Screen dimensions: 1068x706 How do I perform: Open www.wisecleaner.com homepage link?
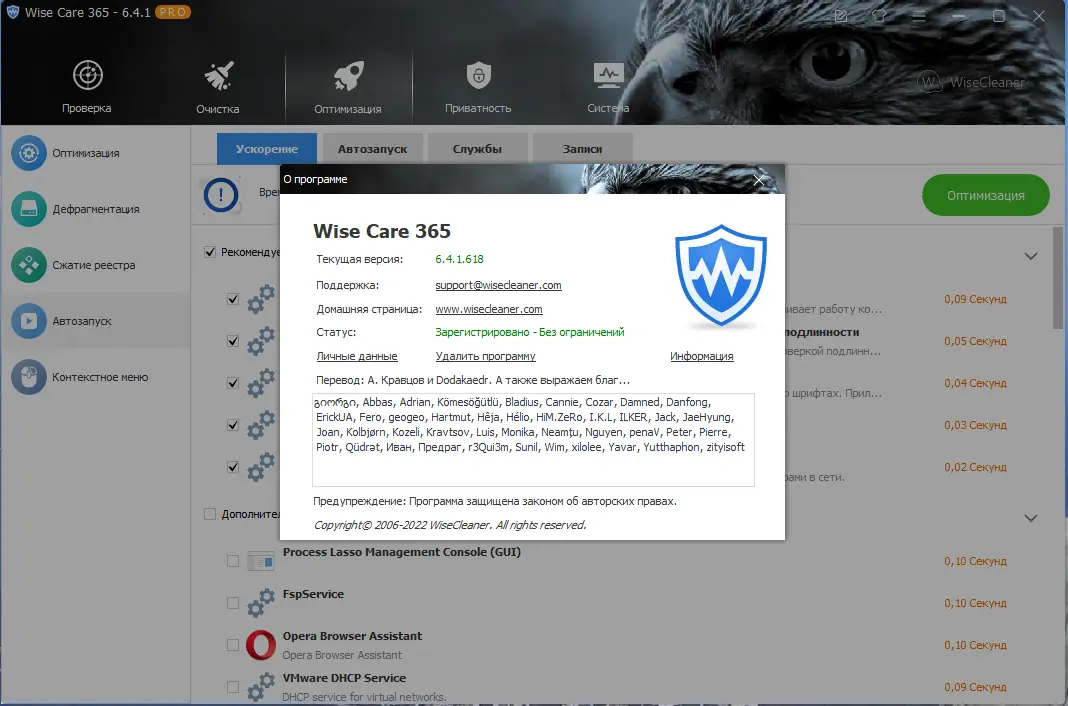tap(489, 309)
